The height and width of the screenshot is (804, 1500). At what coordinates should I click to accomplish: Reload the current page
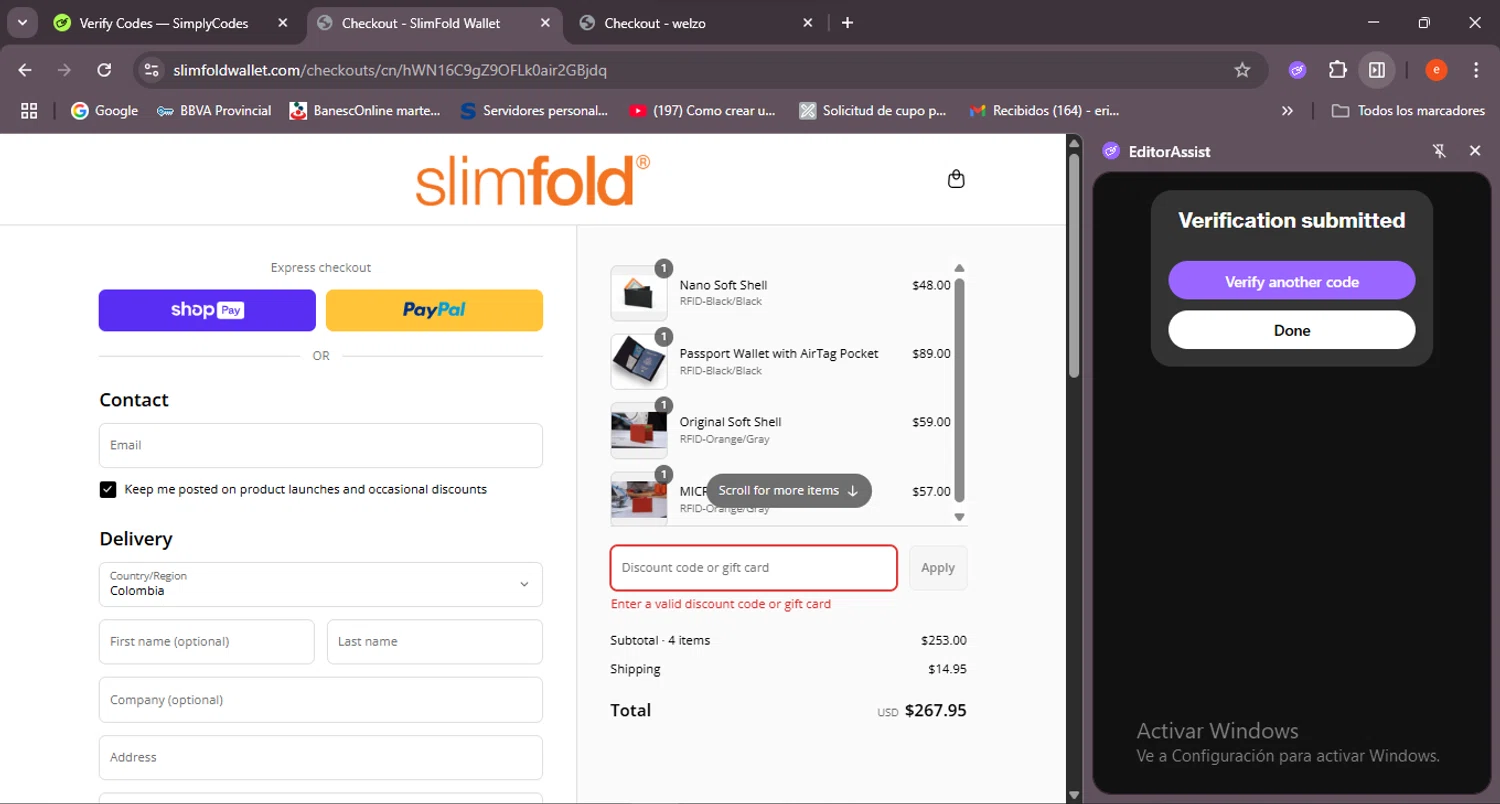(104, 70)
